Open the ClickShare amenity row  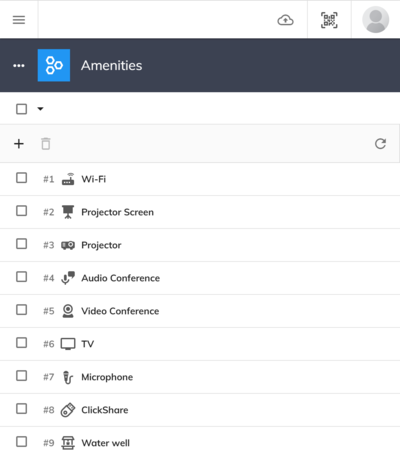pos(200,410)
